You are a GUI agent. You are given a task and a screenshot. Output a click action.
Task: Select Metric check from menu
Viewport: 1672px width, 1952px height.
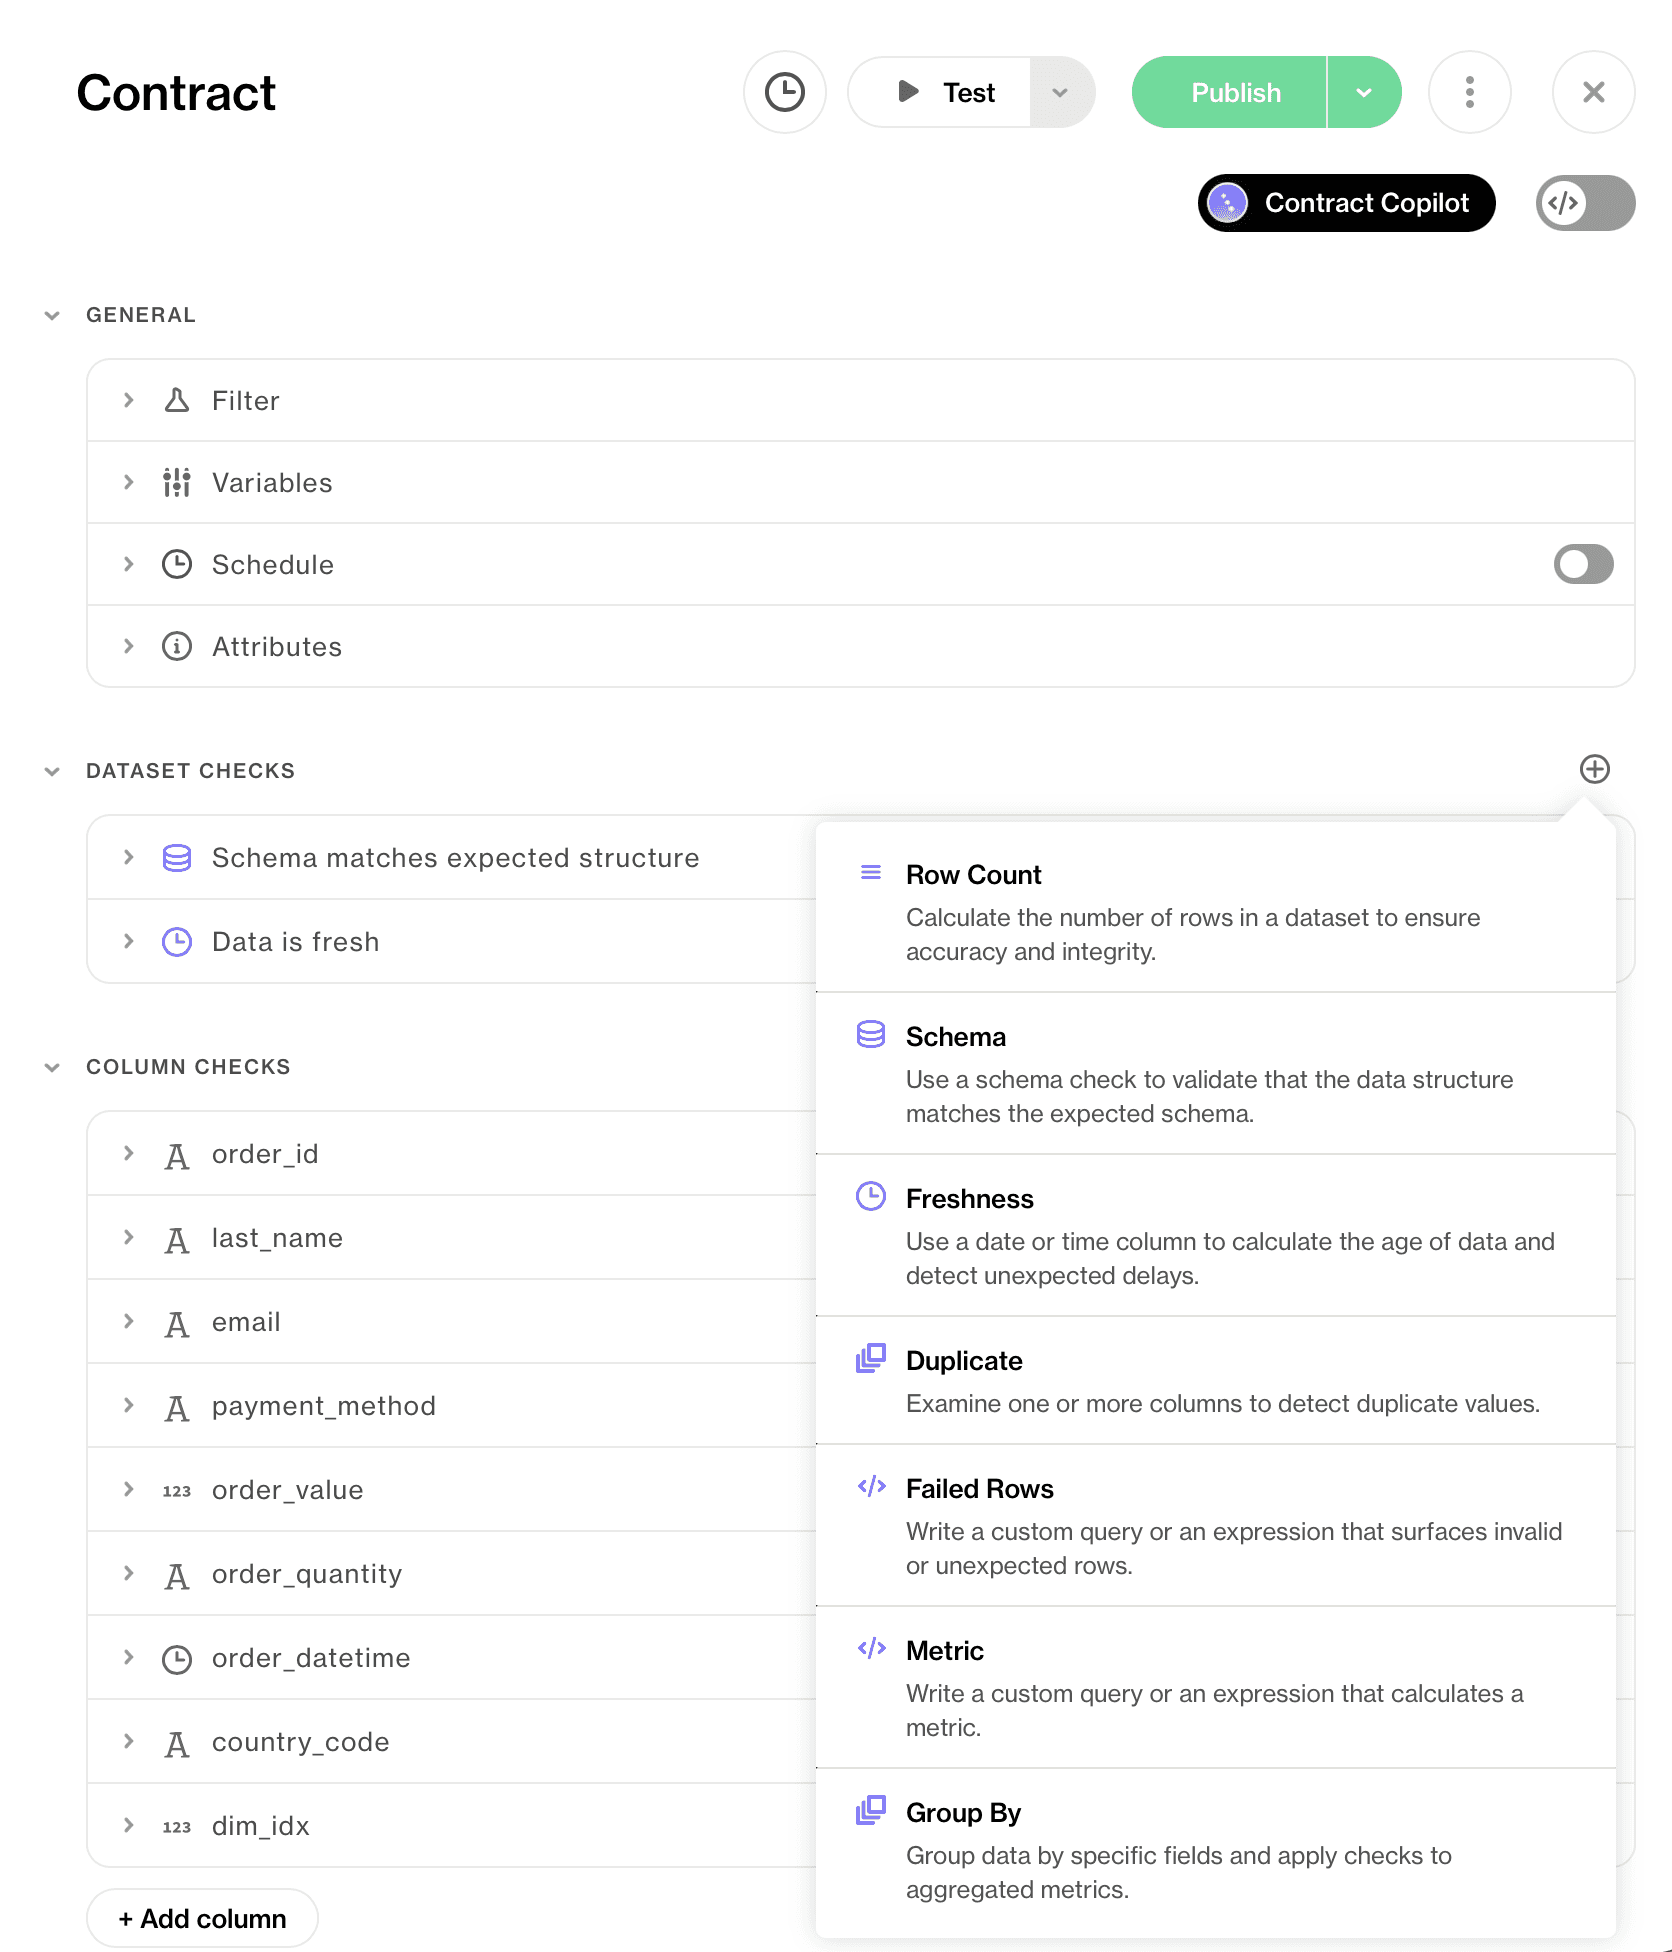[1216, 1687]
